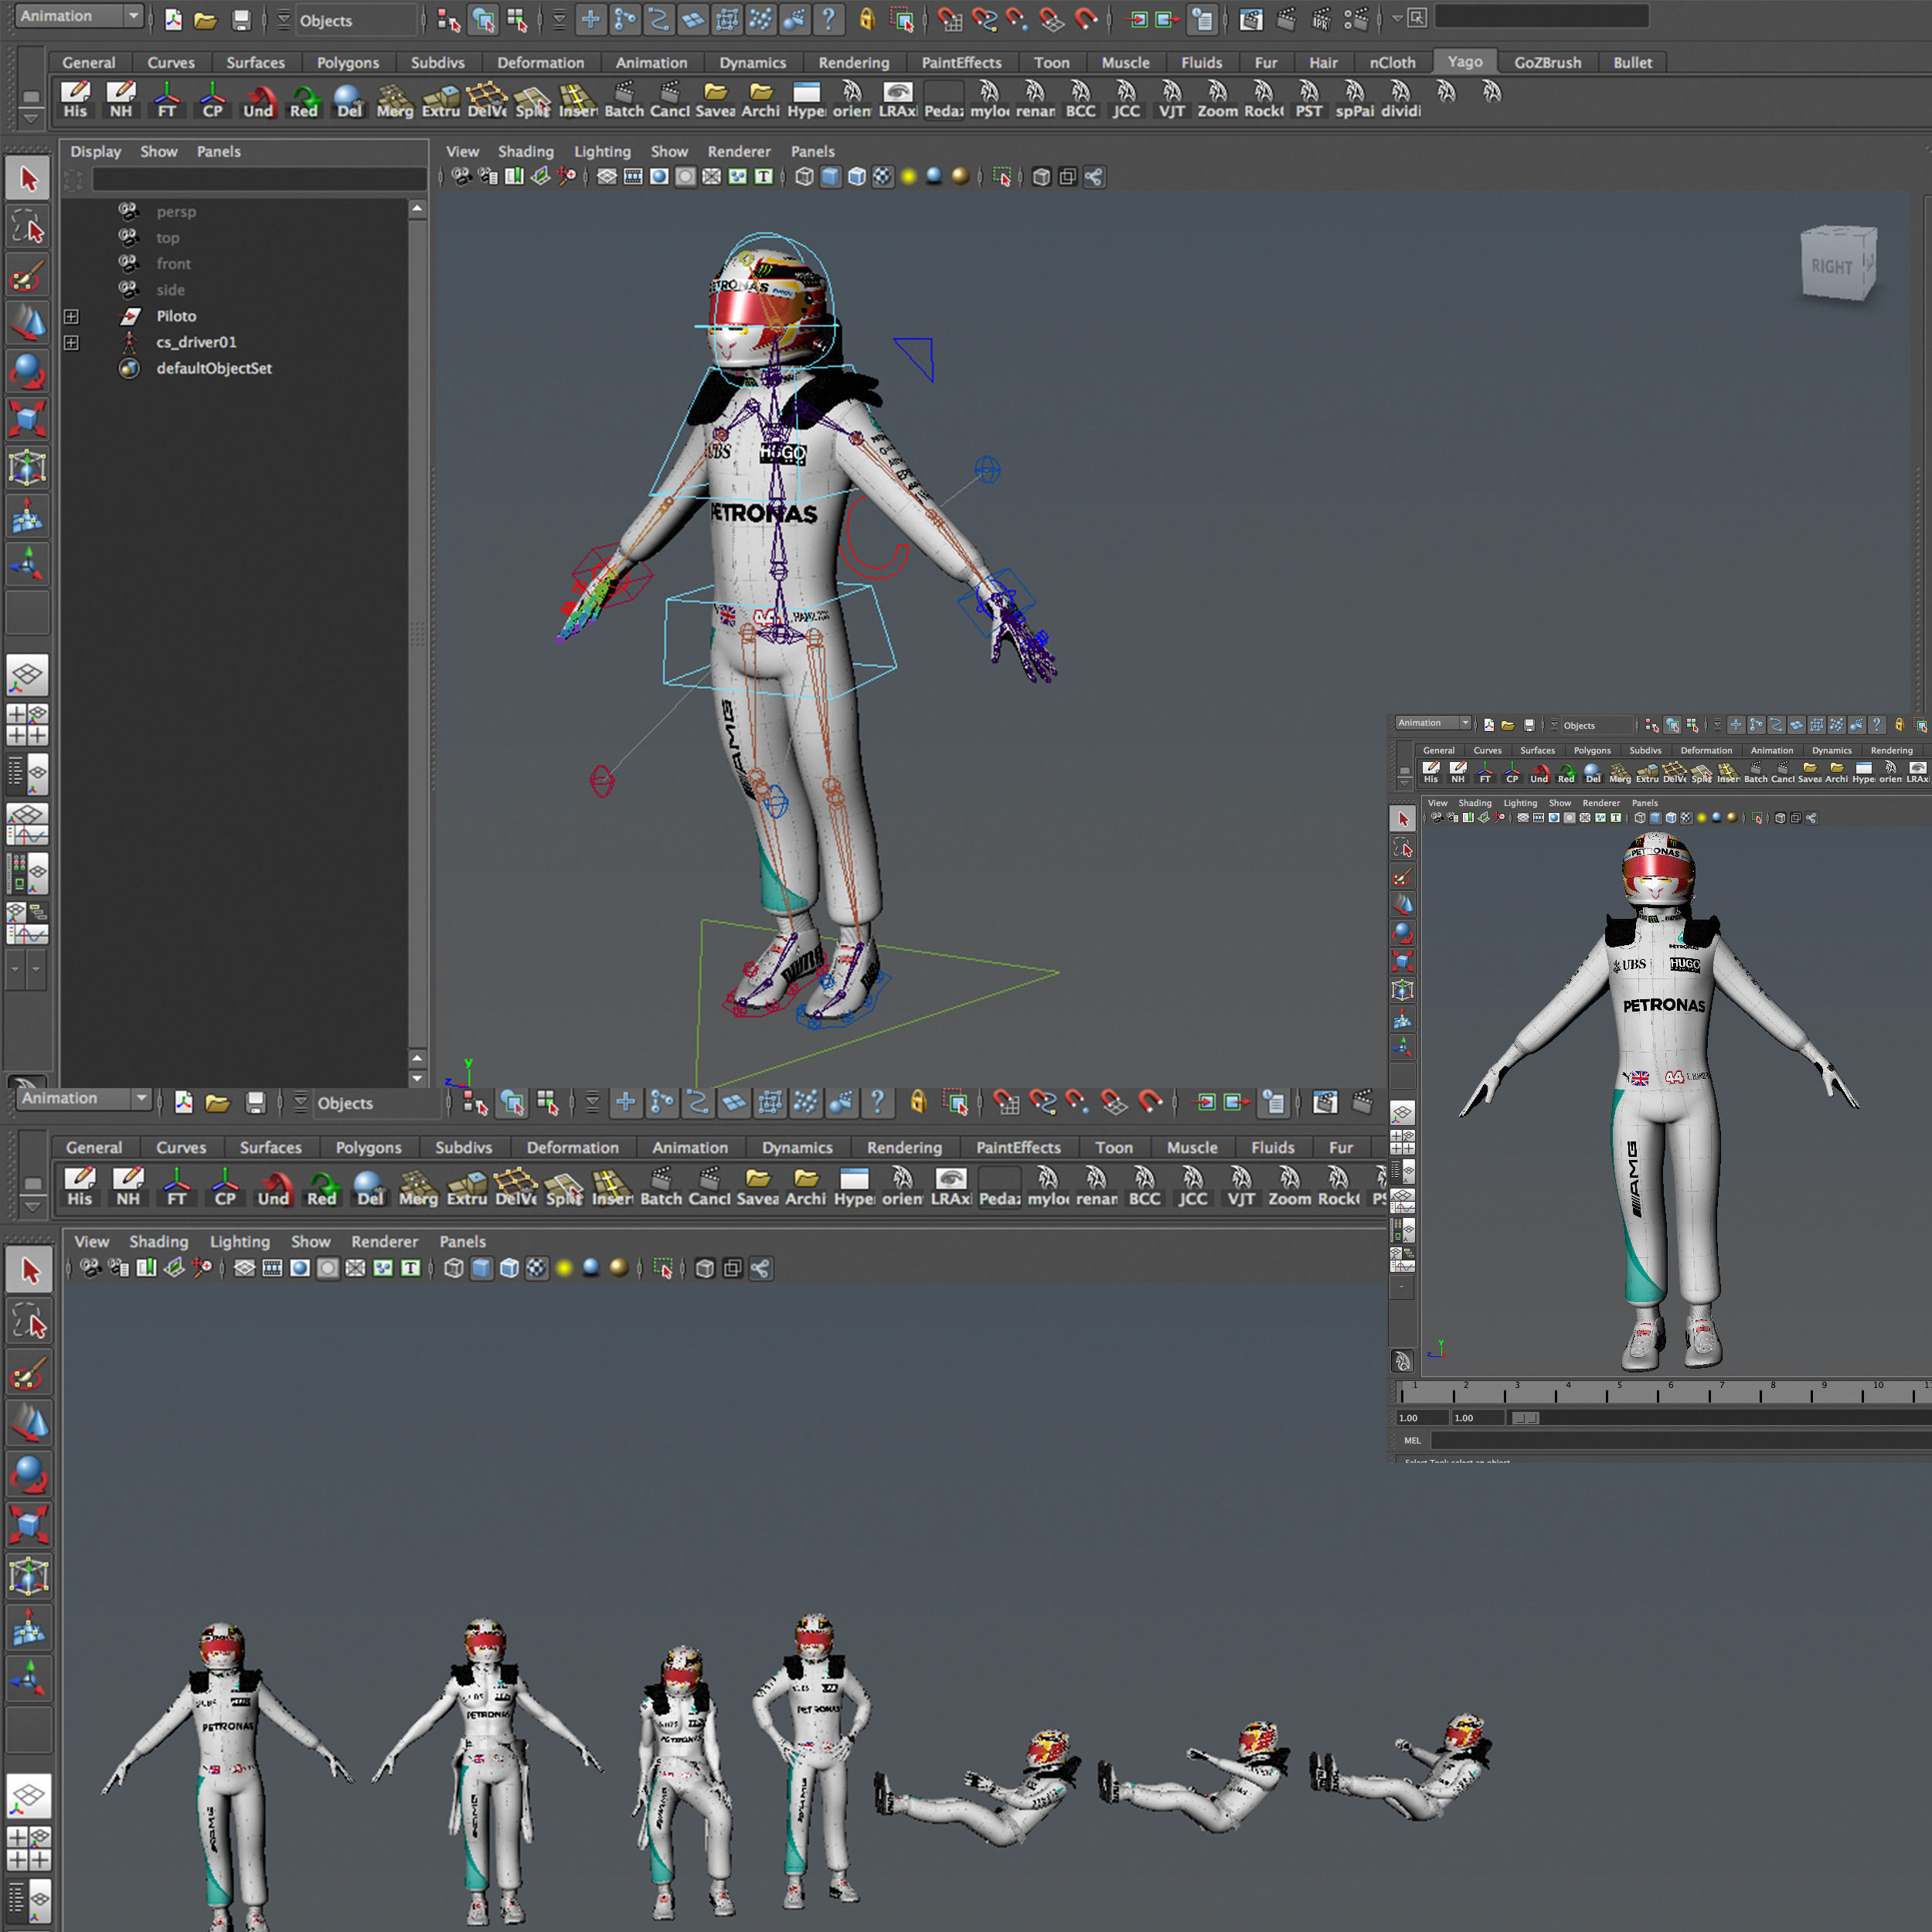Screen dimensions: 1932x1932
Task: Click the Merg shelf icon in top window
Action: coord(394,99)
